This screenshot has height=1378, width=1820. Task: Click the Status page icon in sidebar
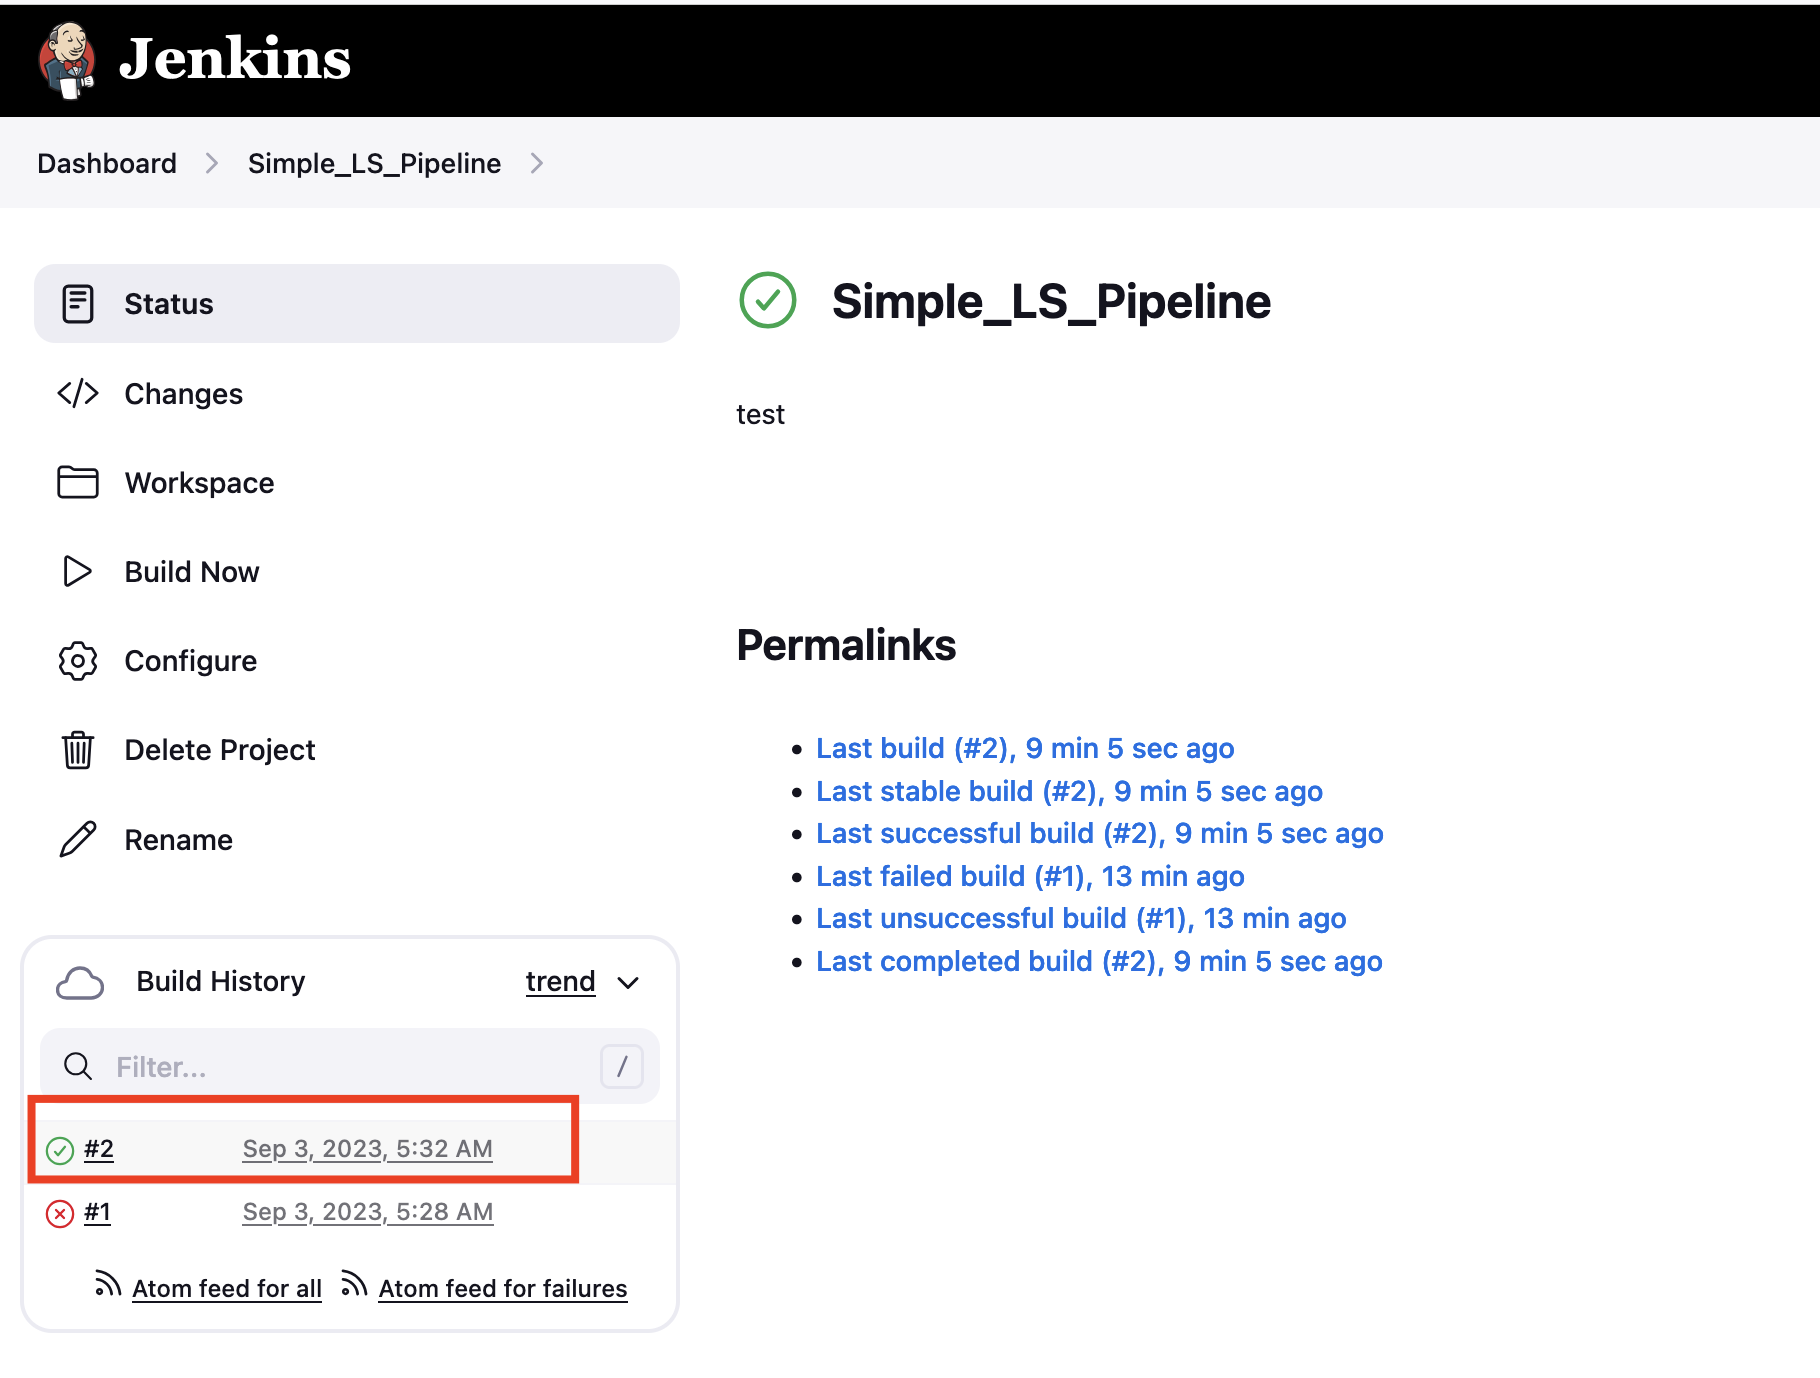(x=78, y=304)
